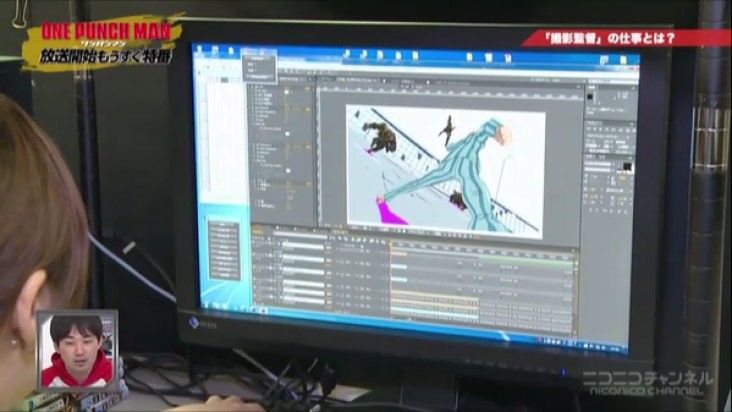The width and height of the screenshot is (732, 412).
Task: Select the short orange bar of the top timeline layer
Action: coord(399,254)
